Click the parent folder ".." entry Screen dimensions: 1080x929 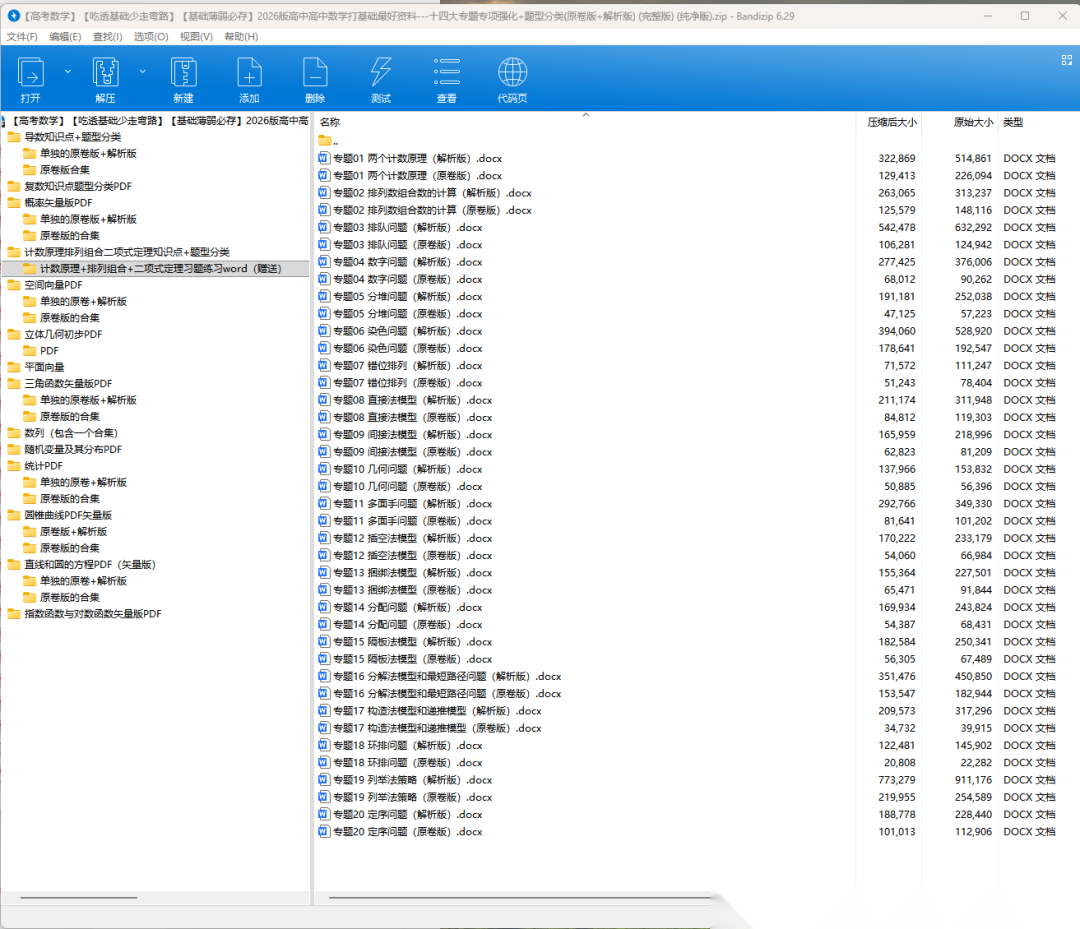pyautogui.click(x=335, y=141)
